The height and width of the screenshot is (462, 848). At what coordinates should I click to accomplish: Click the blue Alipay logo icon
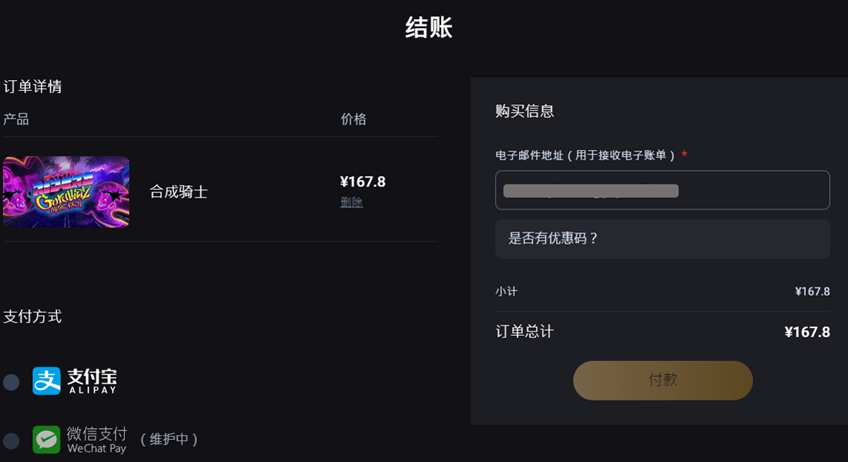(47, 381)
